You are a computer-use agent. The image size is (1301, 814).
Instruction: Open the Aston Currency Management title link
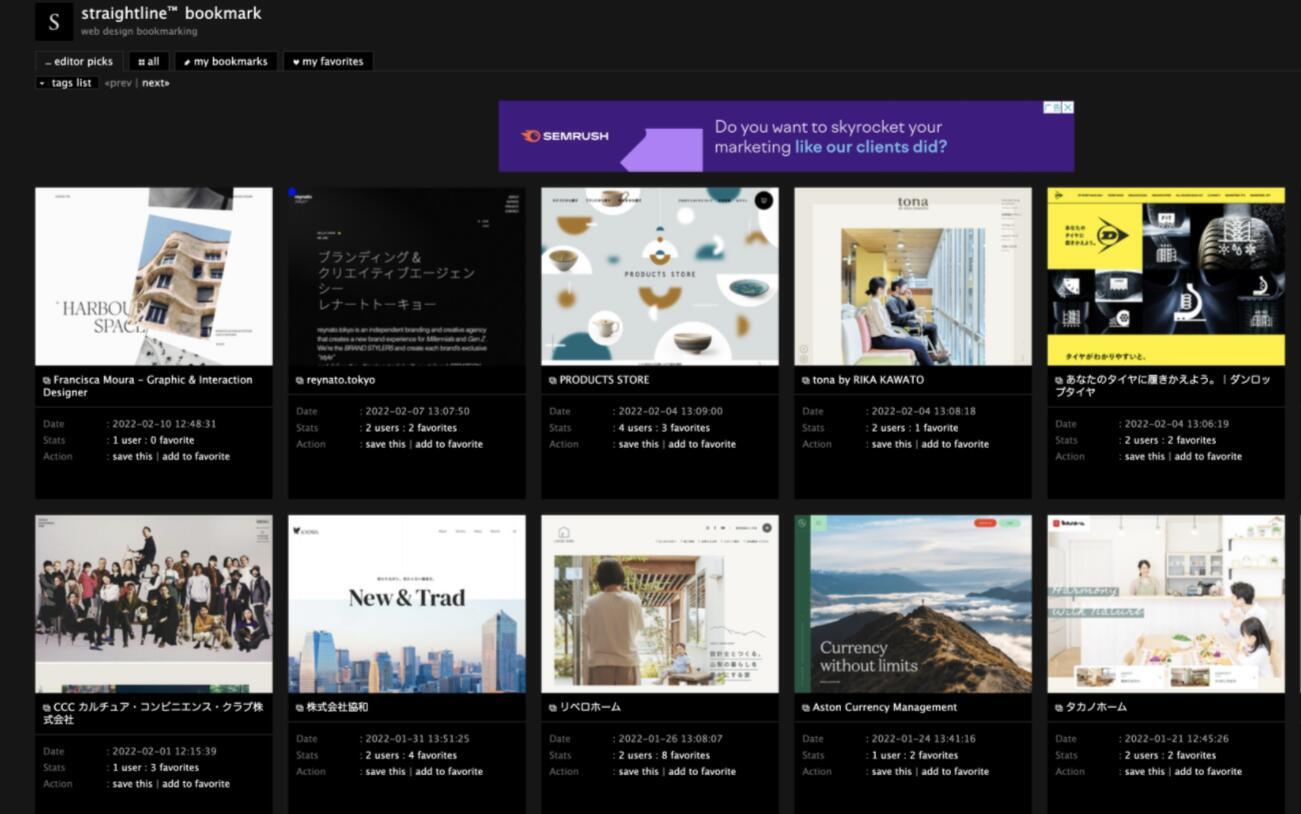click(x=884, y=707)
